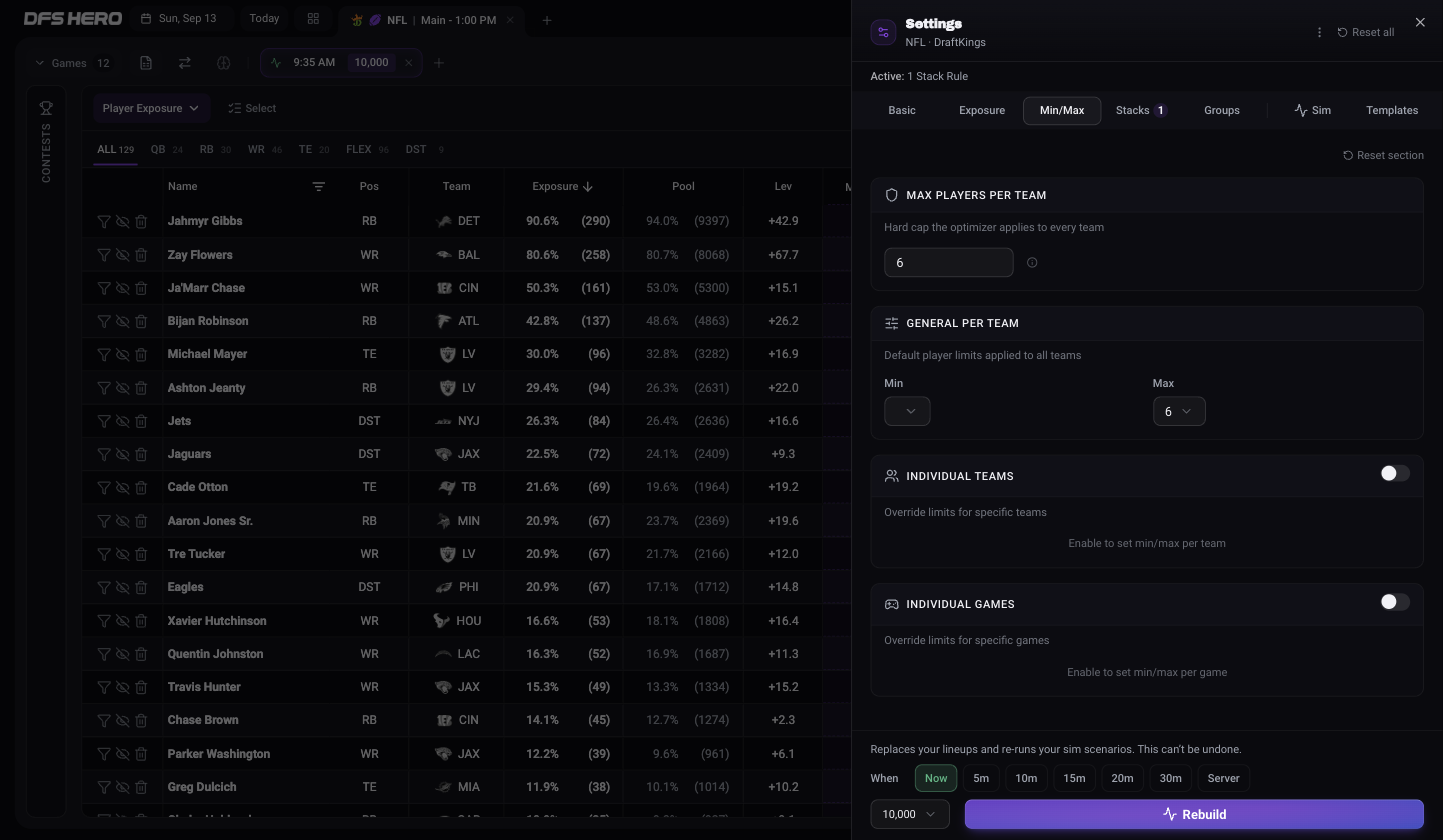The width and height of the screenshot is (1443, 840).
Task: Select the Min/Max settings tab
Action: point(1062,110)
